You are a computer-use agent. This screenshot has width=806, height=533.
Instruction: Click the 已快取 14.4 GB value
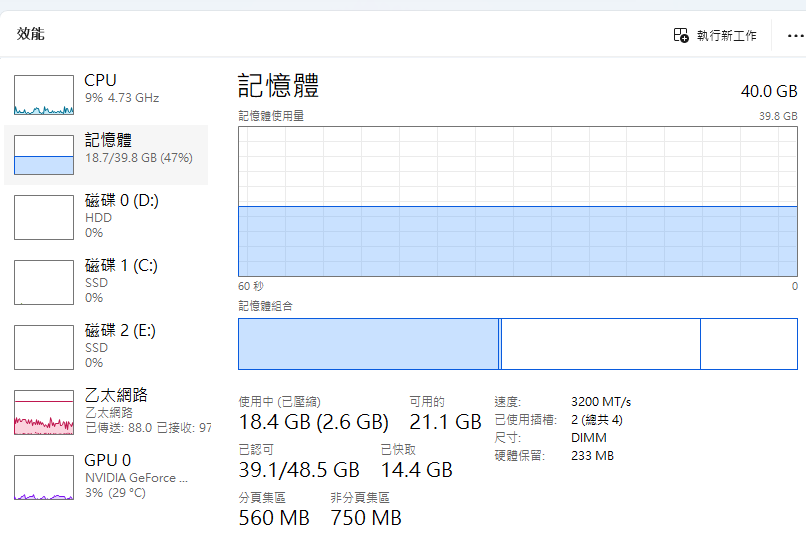tap(416, 470)
